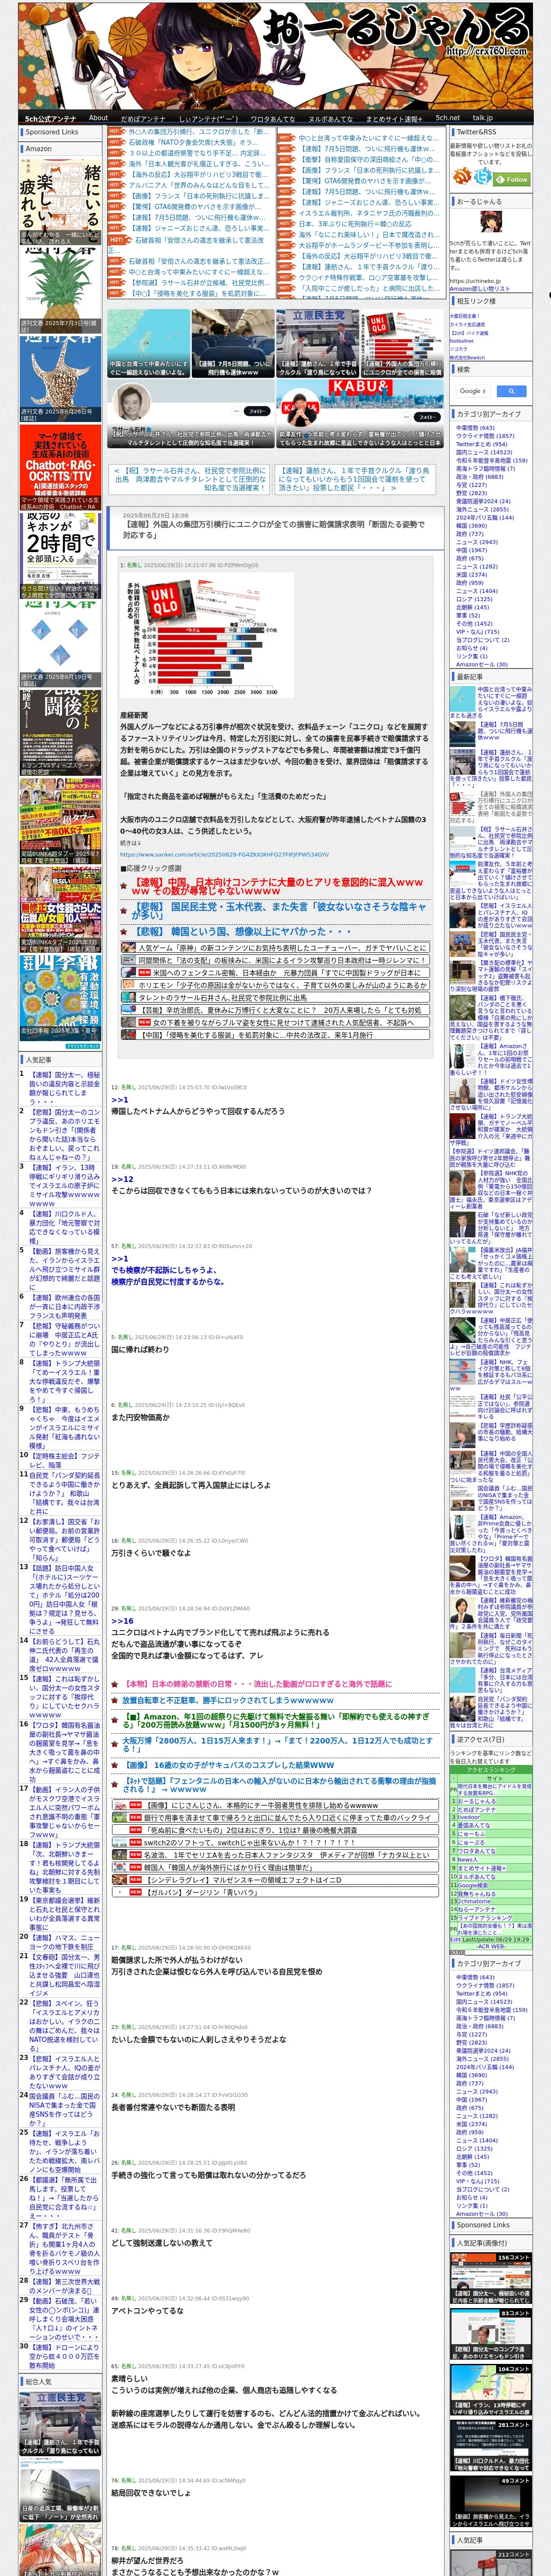This screenshot has width=551, height=2576.
Task: Open link 放置自転車と不正駐車、勝手にロックされてしまう
Action: click(228, 1700)
